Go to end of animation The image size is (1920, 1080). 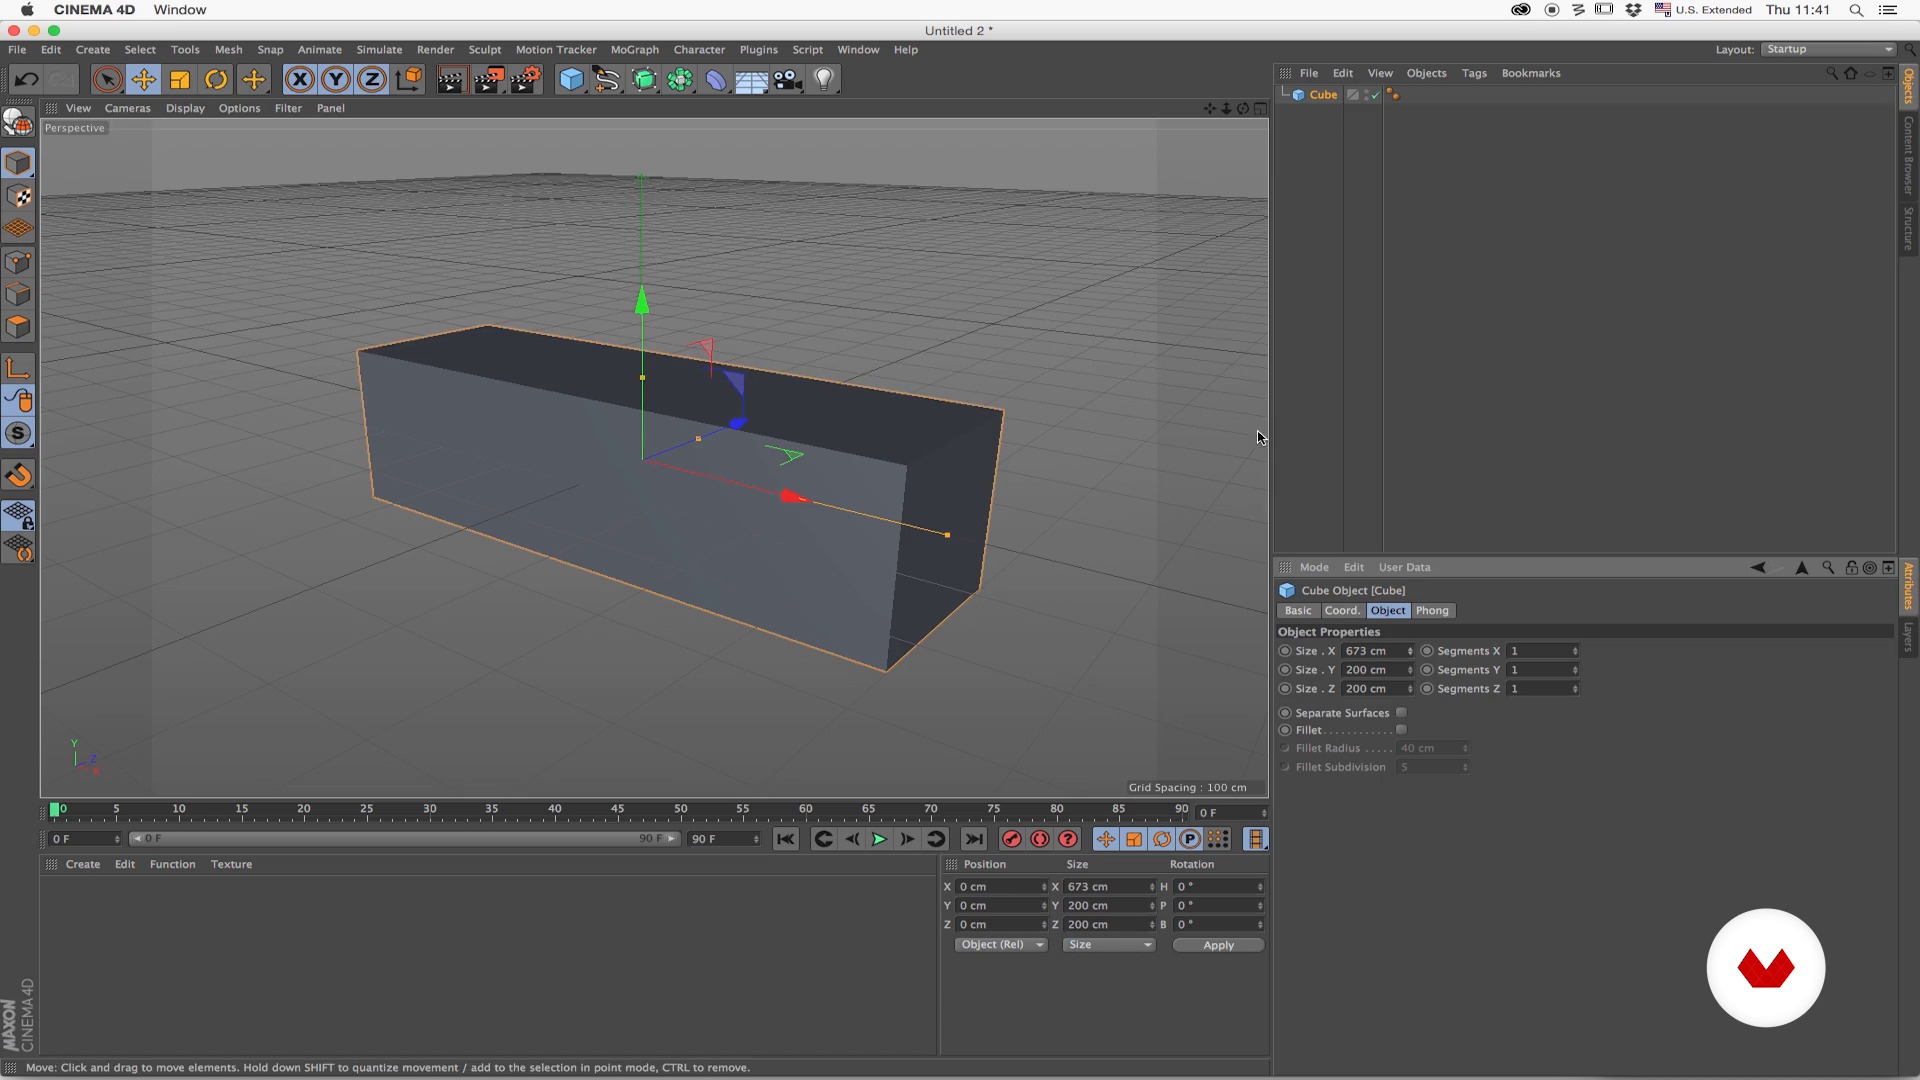coord(974,840)
